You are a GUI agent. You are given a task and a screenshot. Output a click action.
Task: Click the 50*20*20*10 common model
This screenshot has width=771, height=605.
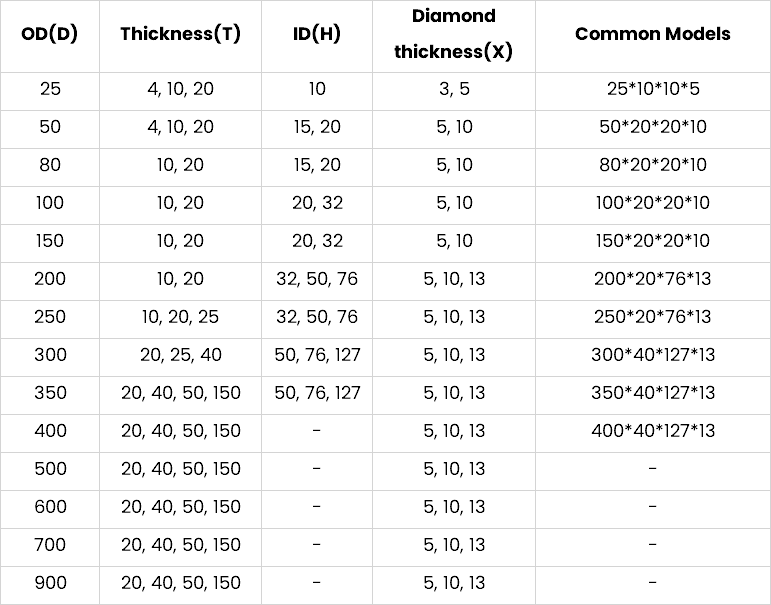(x=653, y=127)
